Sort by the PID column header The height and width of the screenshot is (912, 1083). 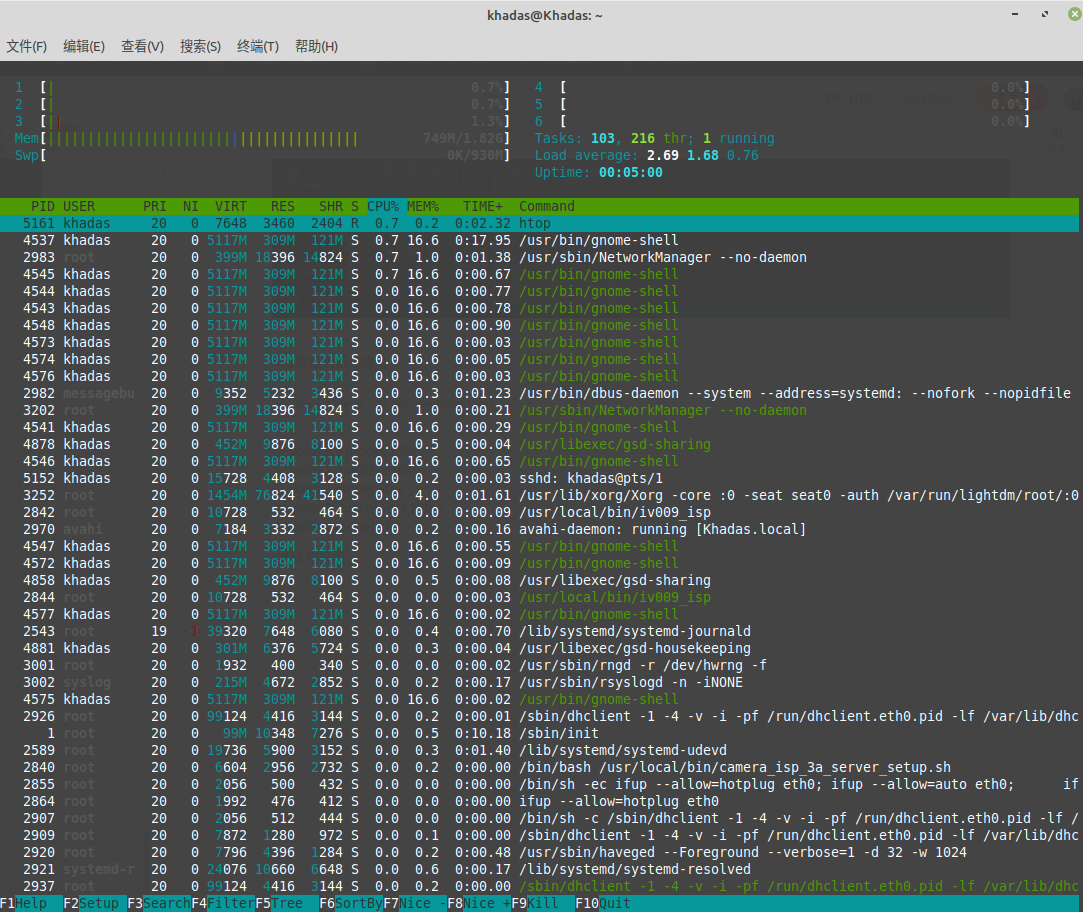pyautogui.click(x=42, y=207)
